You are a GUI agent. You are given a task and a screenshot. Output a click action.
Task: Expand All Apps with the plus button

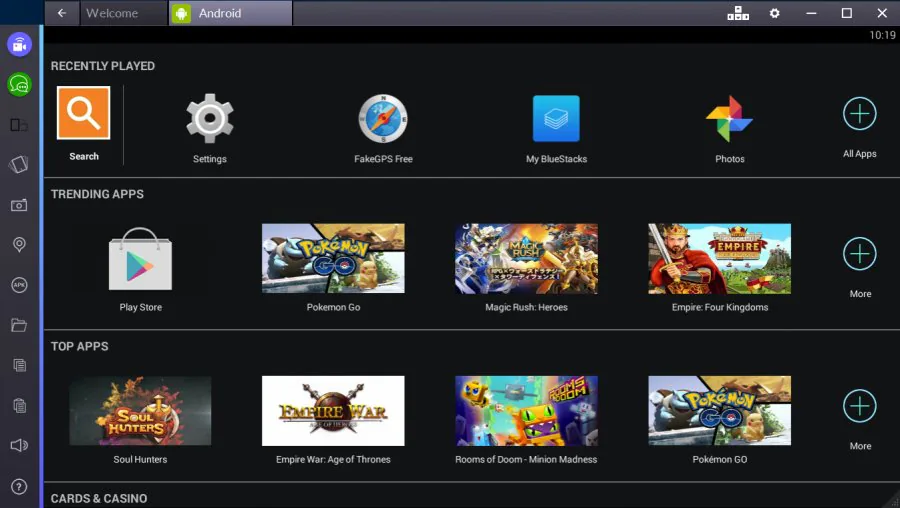(x=859, y=114)
